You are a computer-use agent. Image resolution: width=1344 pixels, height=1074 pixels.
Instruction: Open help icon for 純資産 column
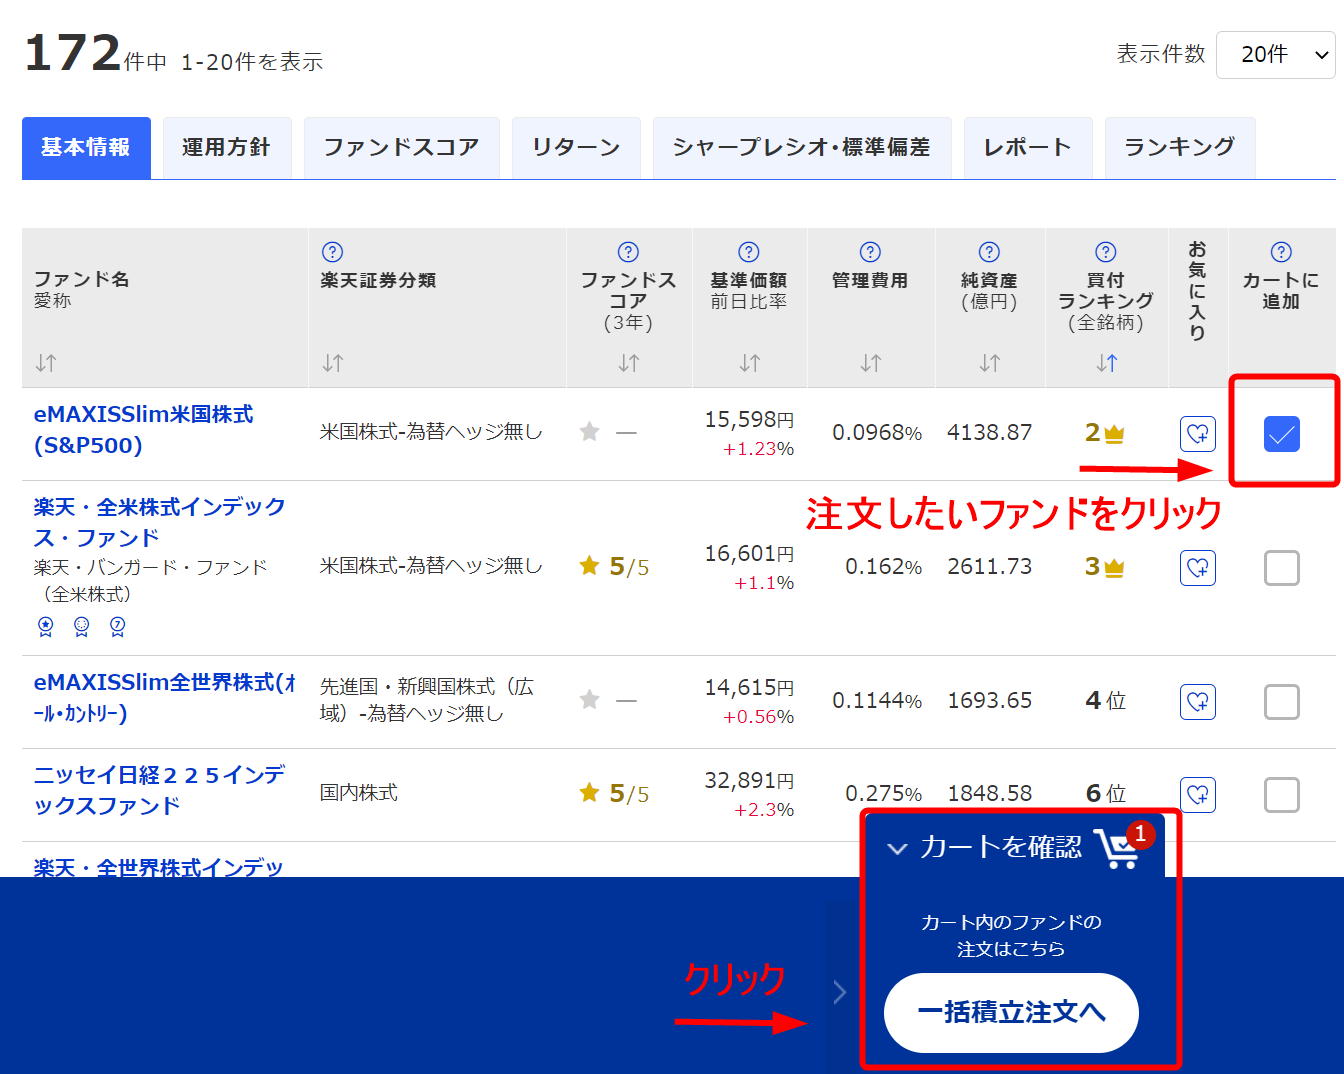point(989,252)
